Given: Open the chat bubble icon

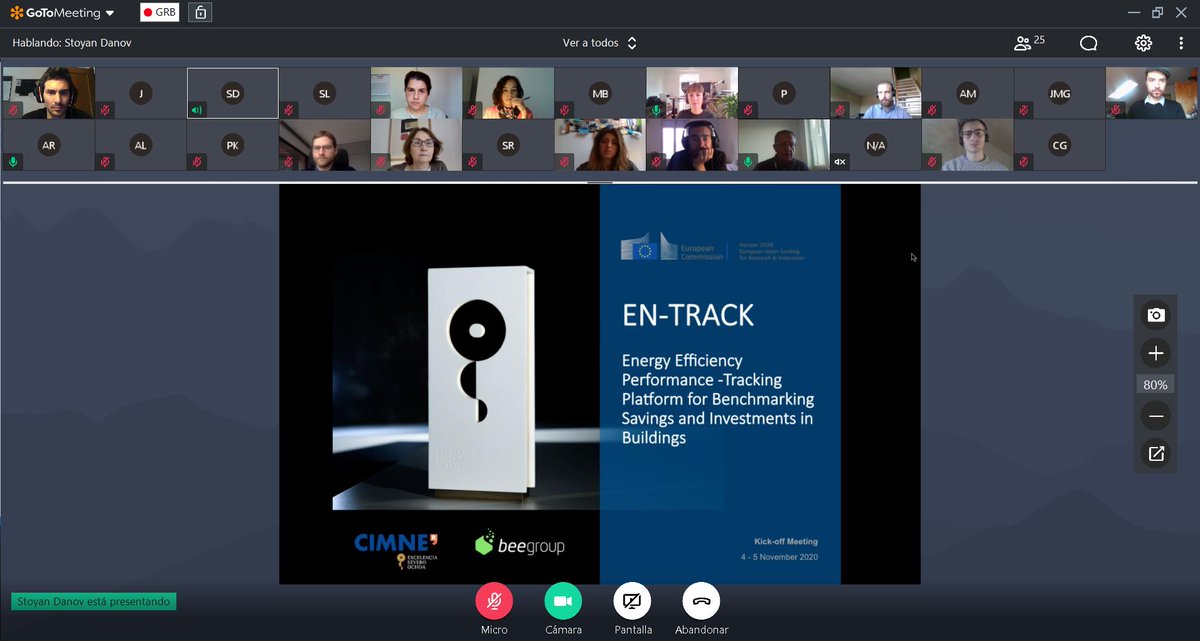Looking at the screenshot, I should point(1089,43).
